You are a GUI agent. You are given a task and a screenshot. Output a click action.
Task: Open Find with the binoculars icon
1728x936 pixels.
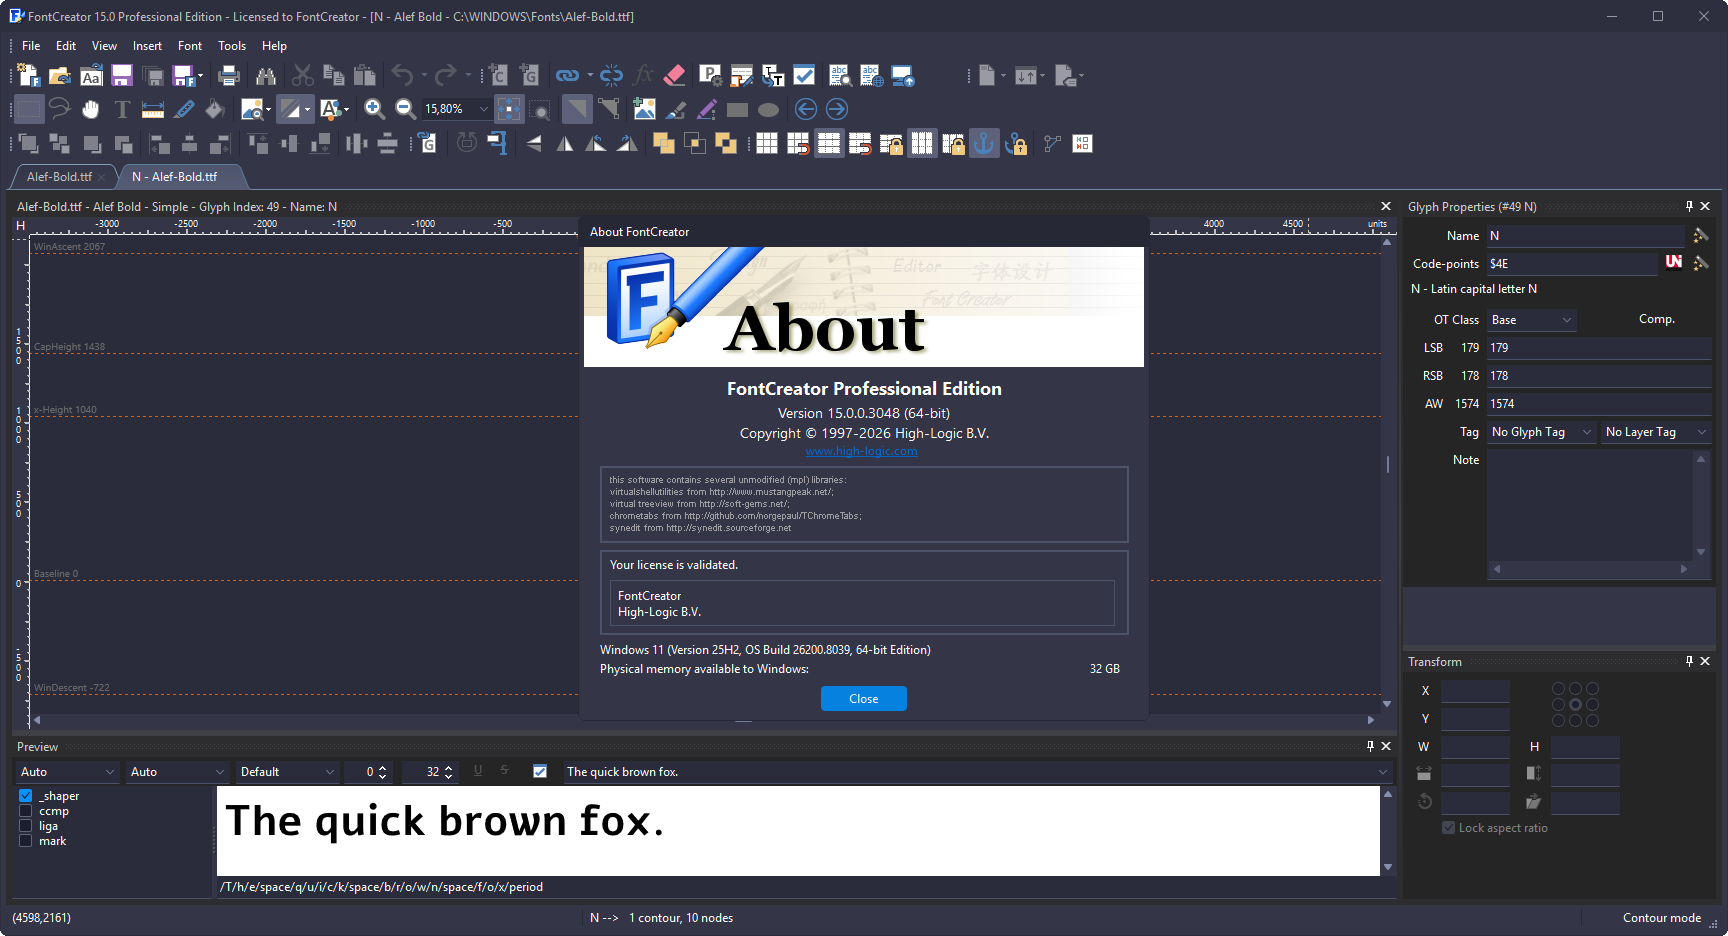click(x=265, y=75)
